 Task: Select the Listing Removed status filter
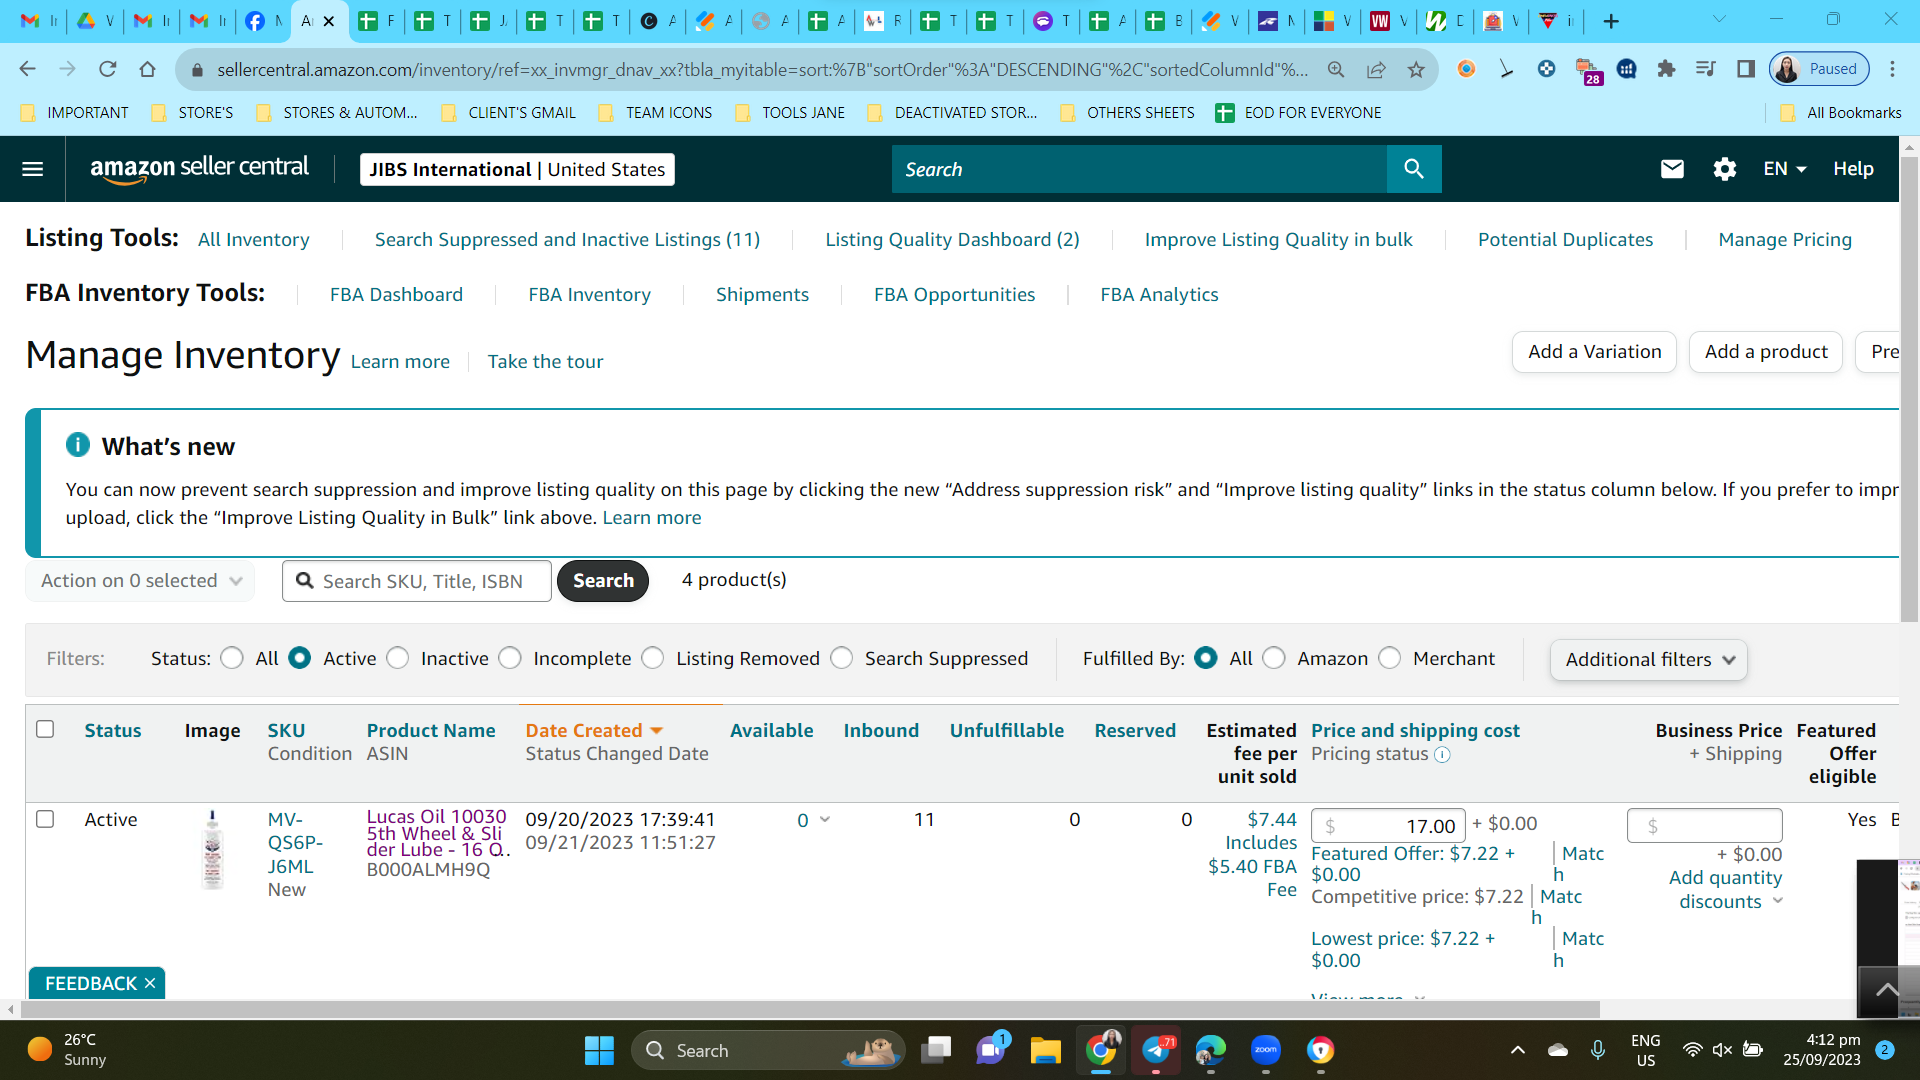pos(652,658)
